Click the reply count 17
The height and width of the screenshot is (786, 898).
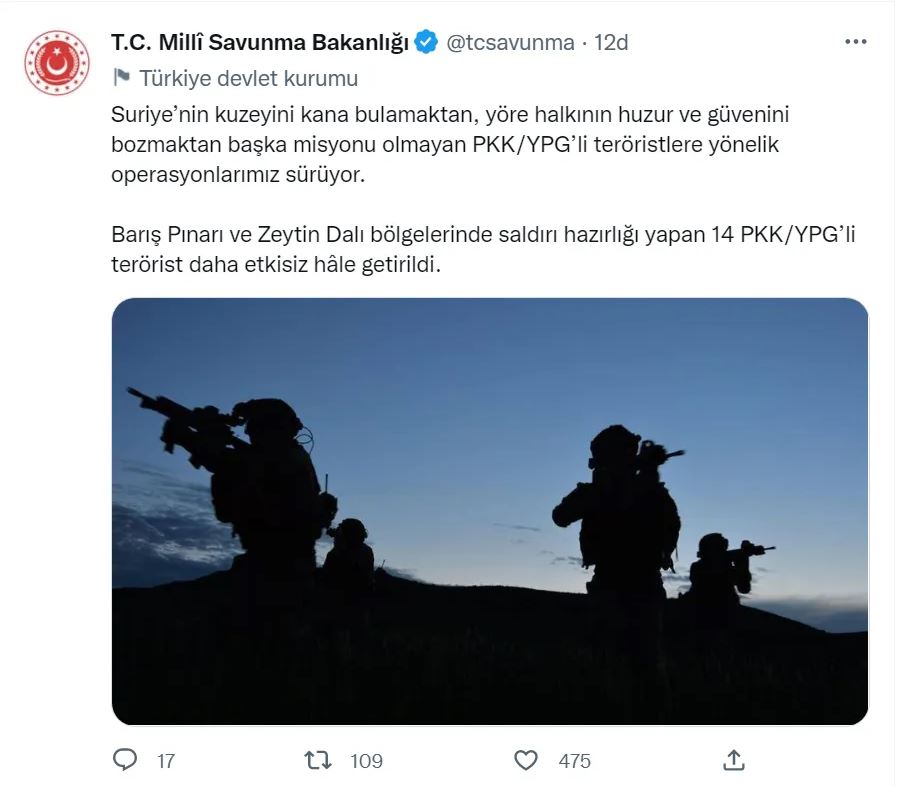(166, 761)
